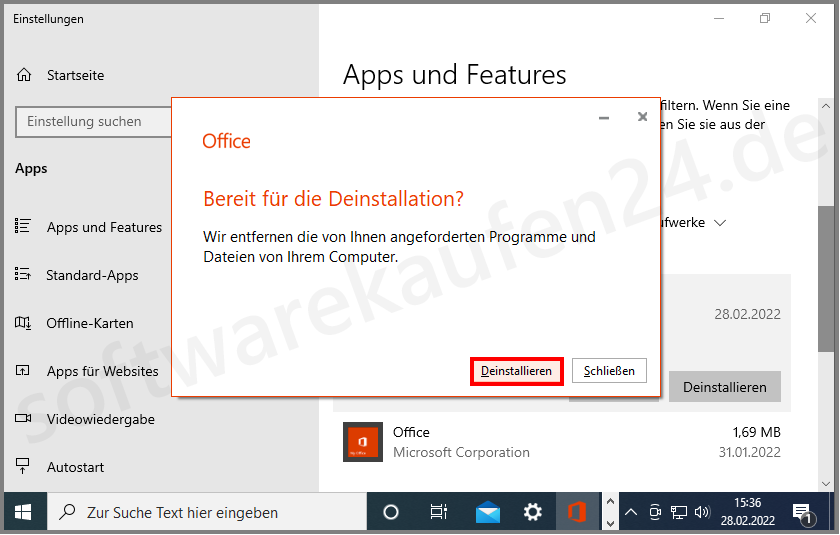Click the Startseite home icon
Image resolution: width=840 pixels, height=535 pixels.
point(24,75)
